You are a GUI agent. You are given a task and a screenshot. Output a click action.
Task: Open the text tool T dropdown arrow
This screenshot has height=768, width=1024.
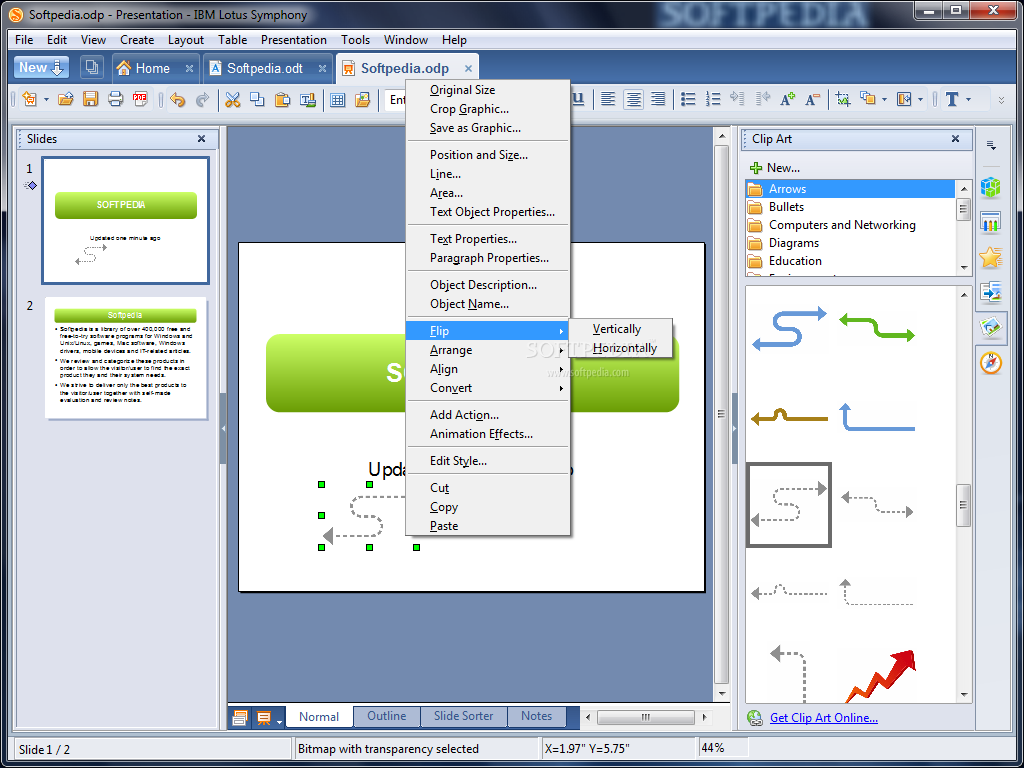coord(968,100)
